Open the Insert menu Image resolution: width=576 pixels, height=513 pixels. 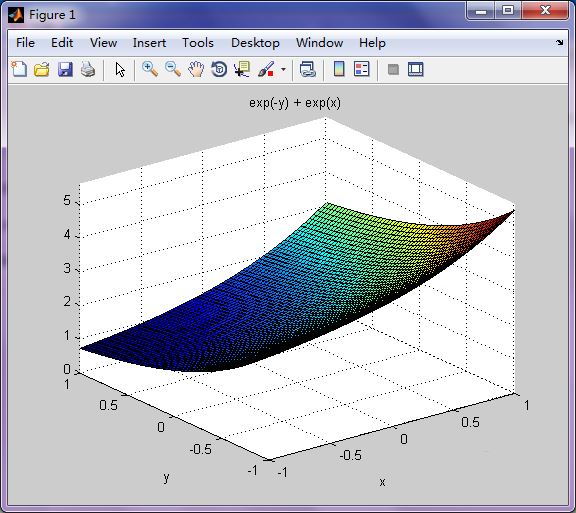tap(150, 43)
